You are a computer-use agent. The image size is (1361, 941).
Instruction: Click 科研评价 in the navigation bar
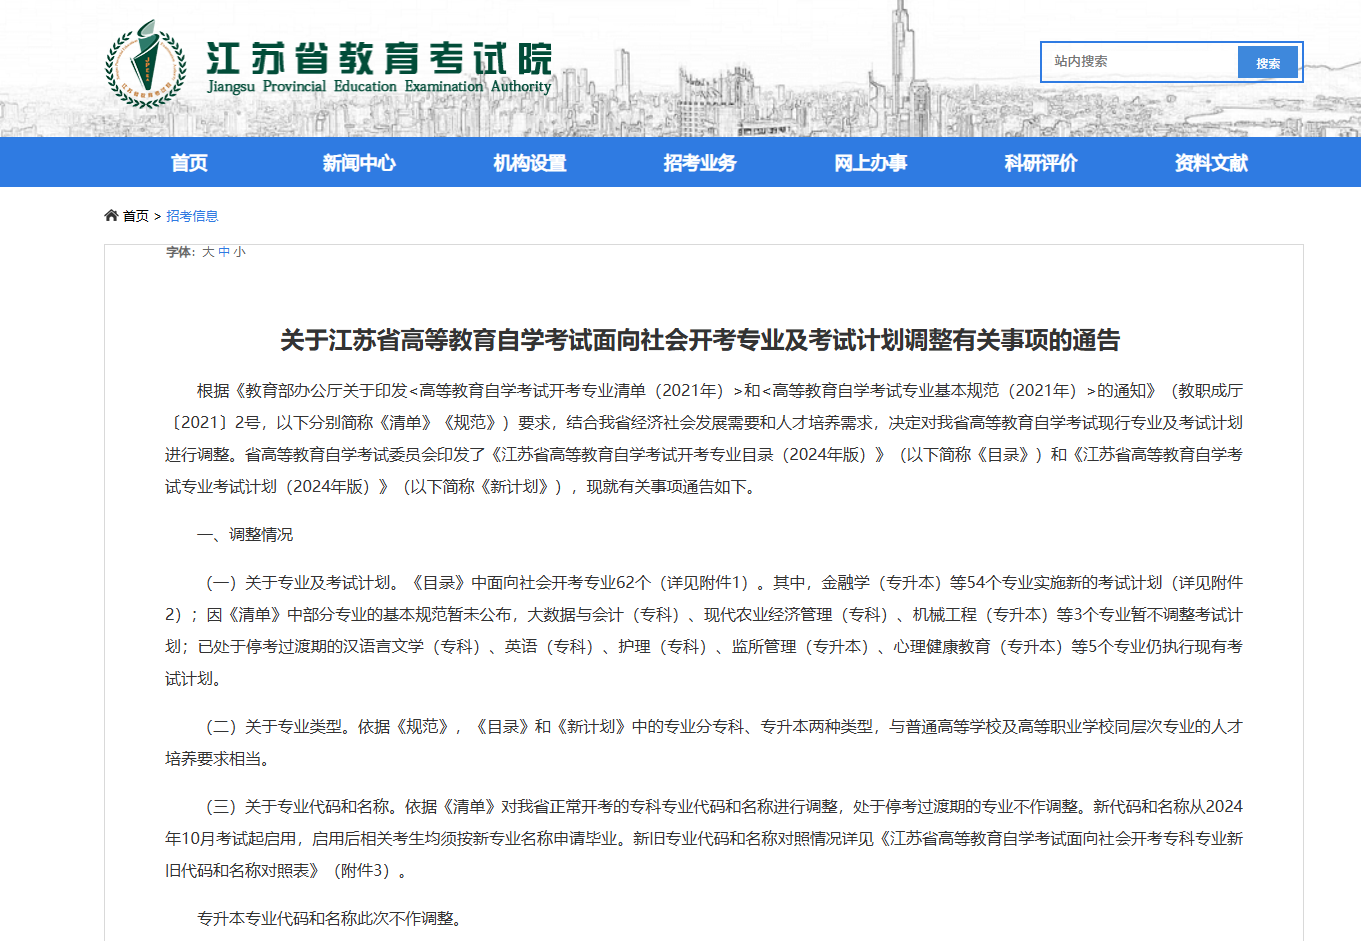1041,163
